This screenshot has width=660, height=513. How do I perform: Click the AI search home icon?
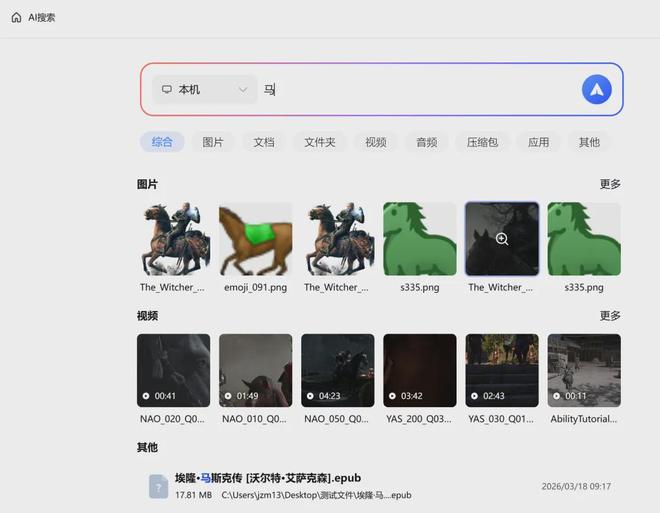click(x=16, y=17)
